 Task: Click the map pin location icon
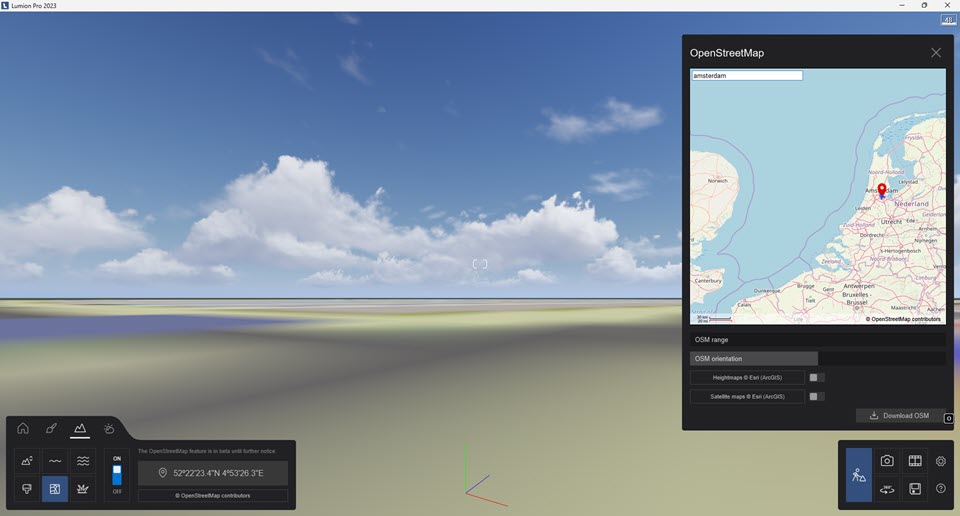tap(162, 473)
